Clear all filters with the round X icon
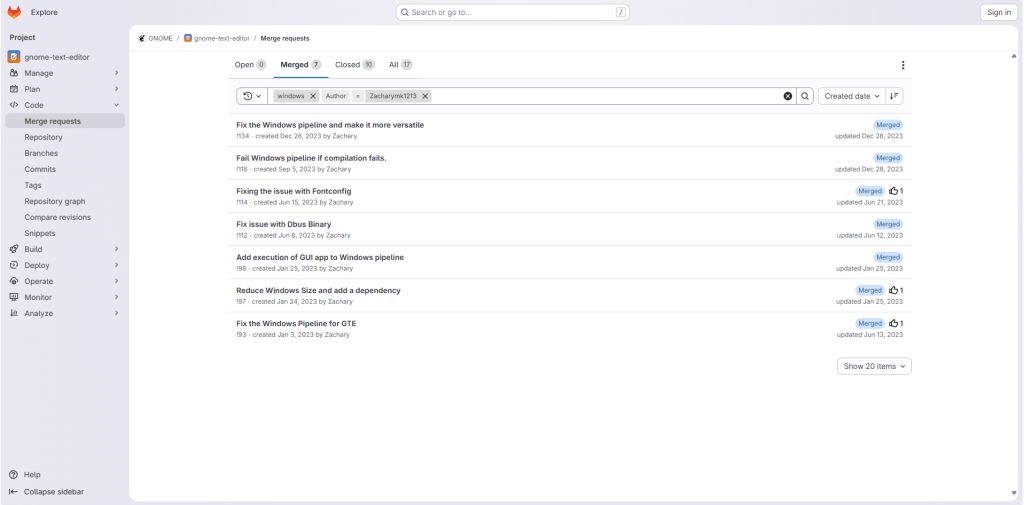Image resolution: width=1024 pixels, height=505 pixels. [x=788, y=96]
